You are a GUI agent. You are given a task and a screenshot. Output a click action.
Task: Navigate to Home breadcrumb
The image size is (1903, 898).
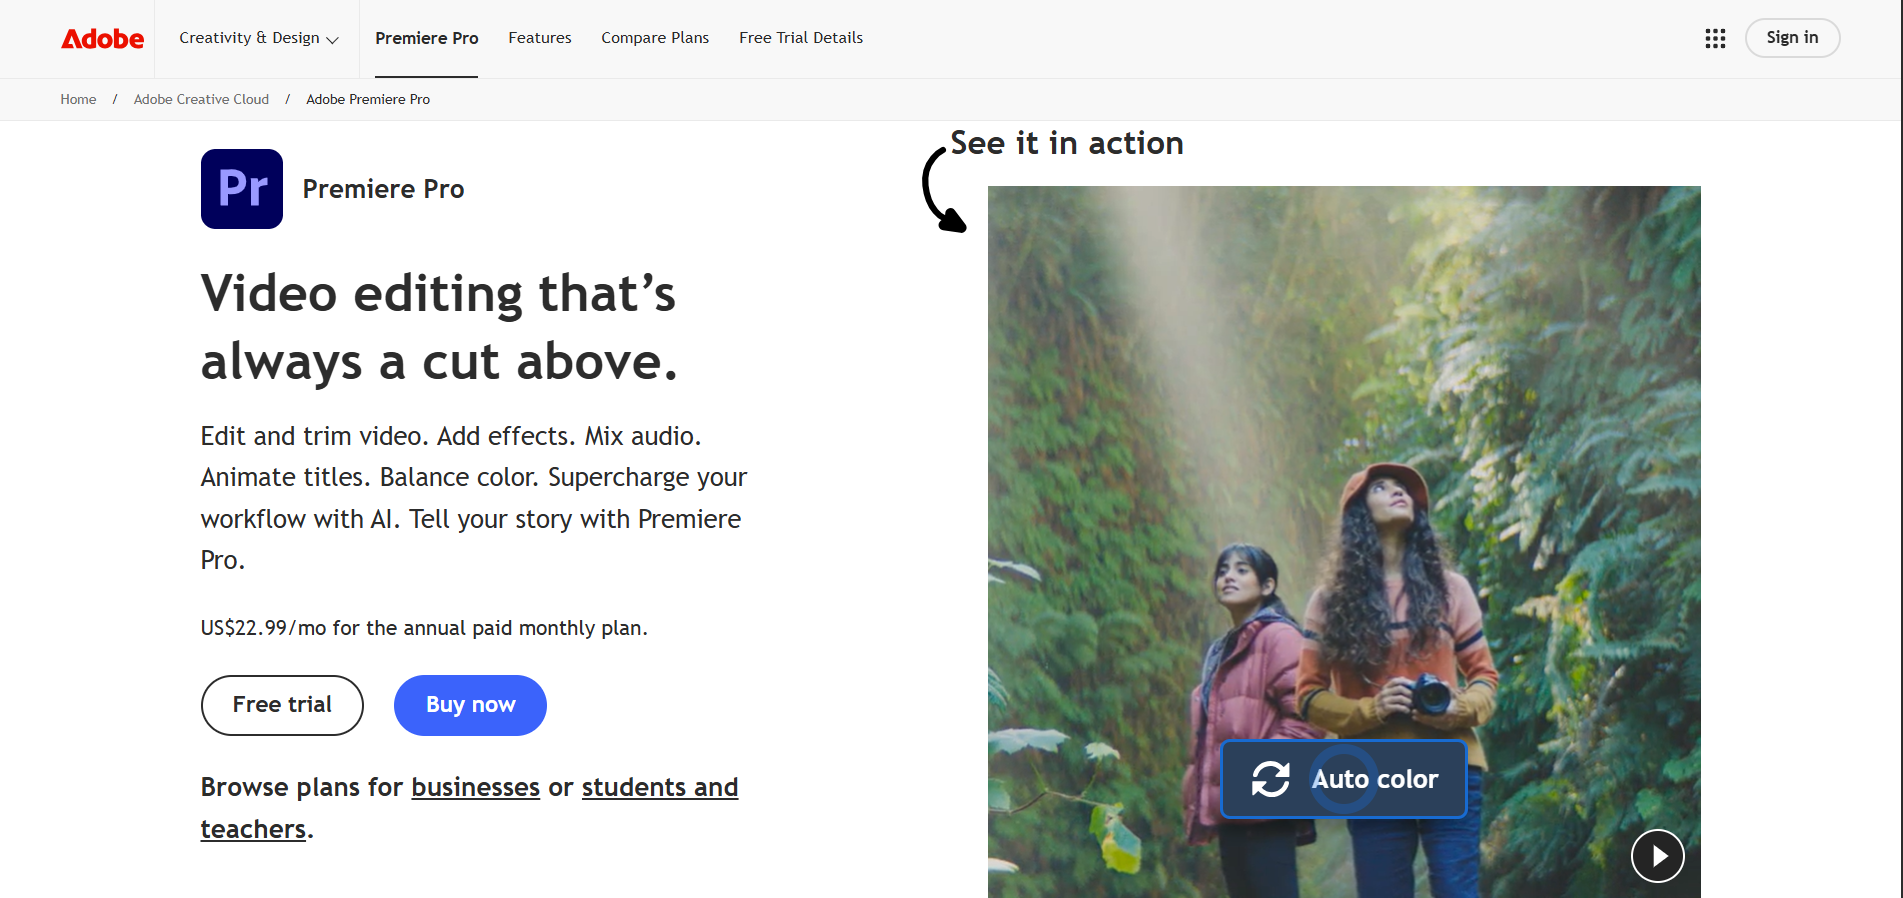(78, 99)
